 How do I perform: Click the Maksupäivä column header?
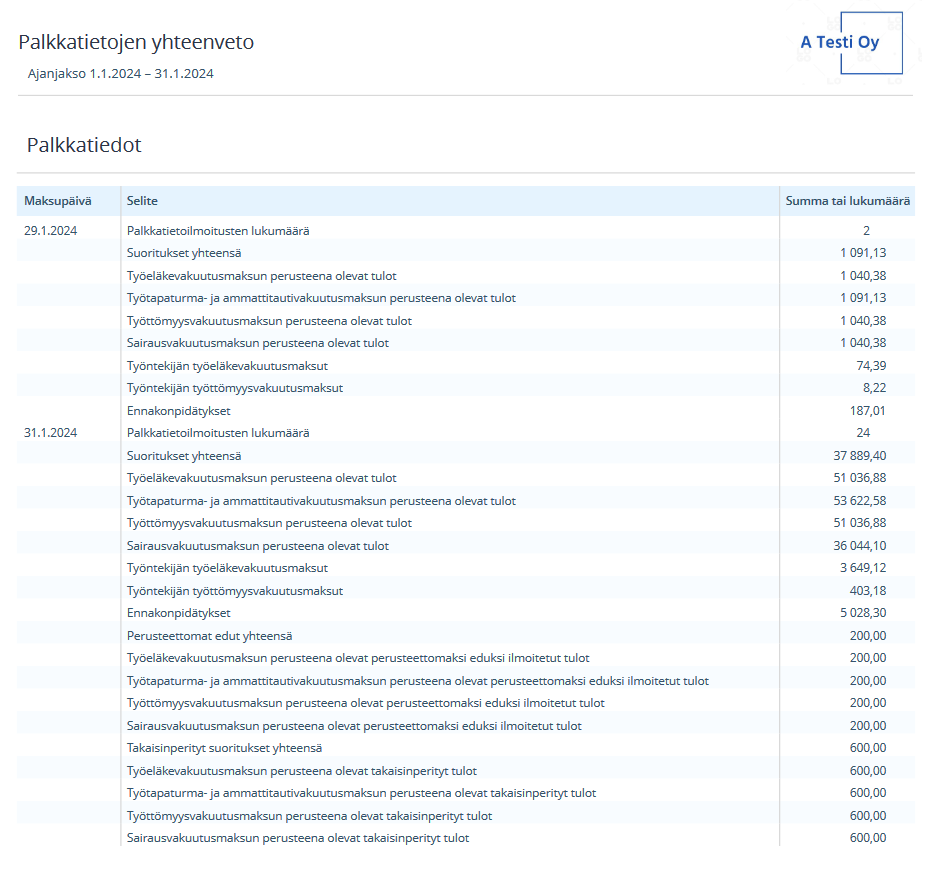58,201
